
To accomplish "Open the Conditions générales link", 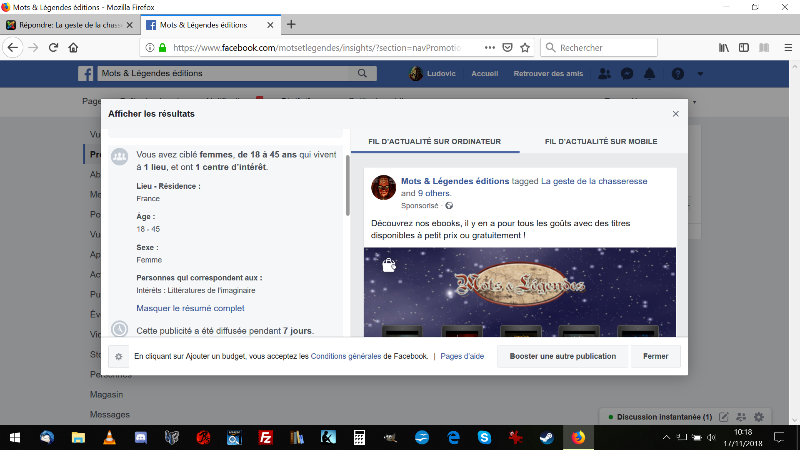I will (346, 356).
